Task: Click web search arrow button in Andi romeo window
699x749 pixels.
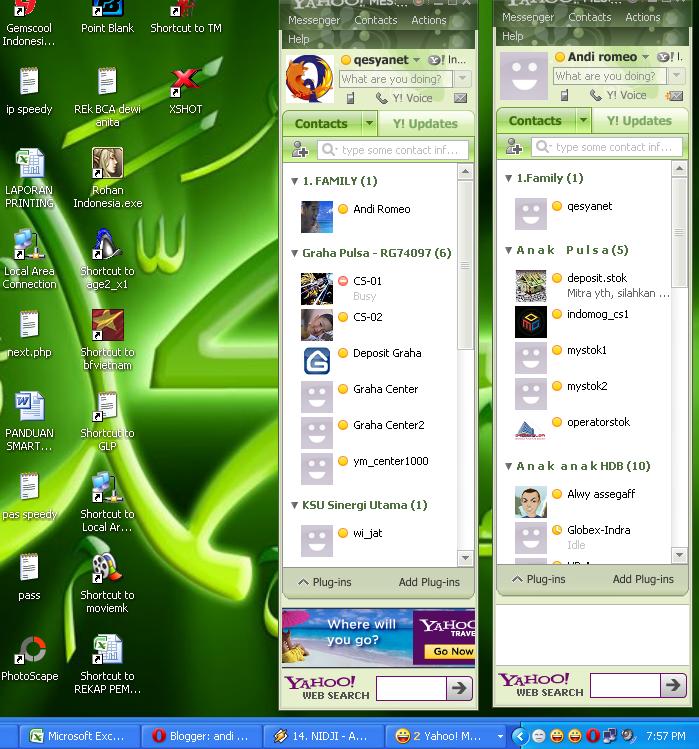Action: [674, 685]
